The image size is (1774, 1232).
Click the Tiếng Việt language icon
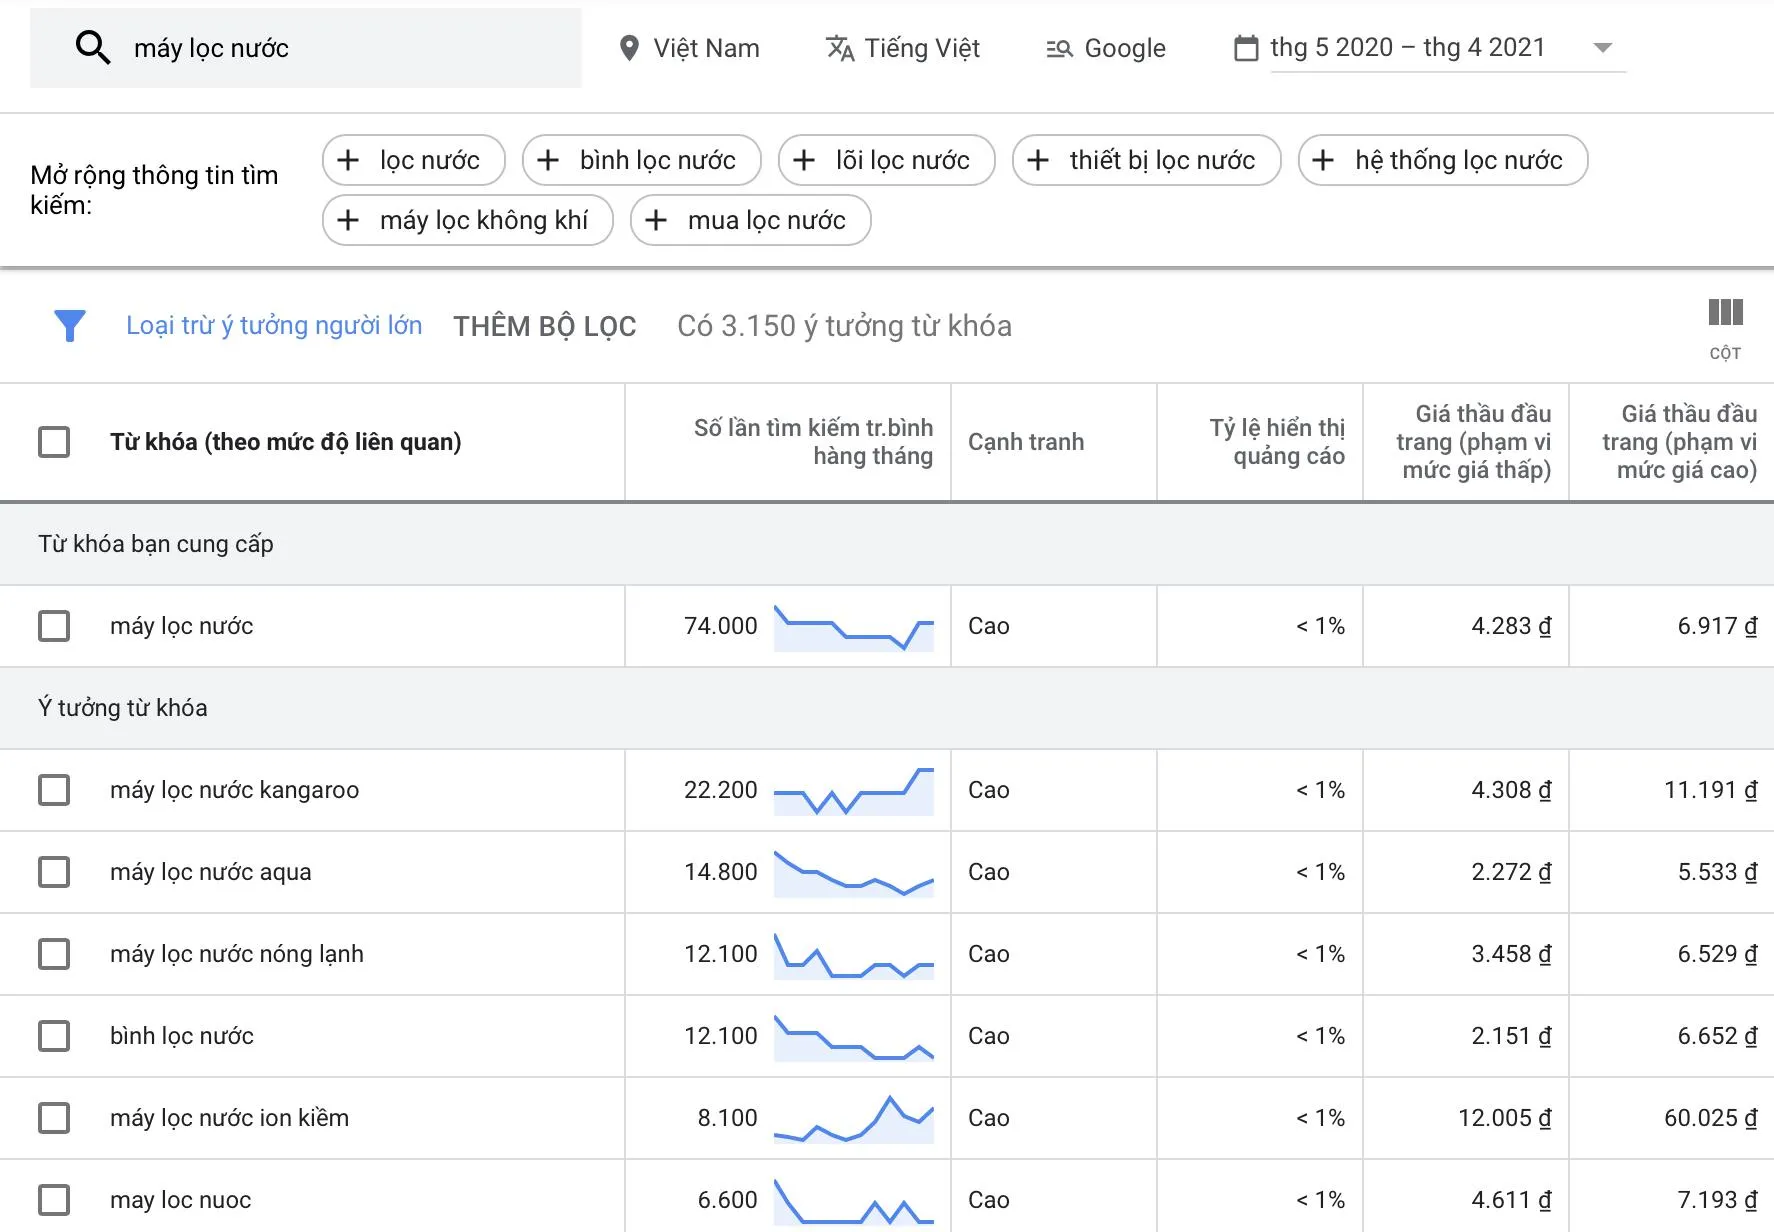[x=840, y=48]
